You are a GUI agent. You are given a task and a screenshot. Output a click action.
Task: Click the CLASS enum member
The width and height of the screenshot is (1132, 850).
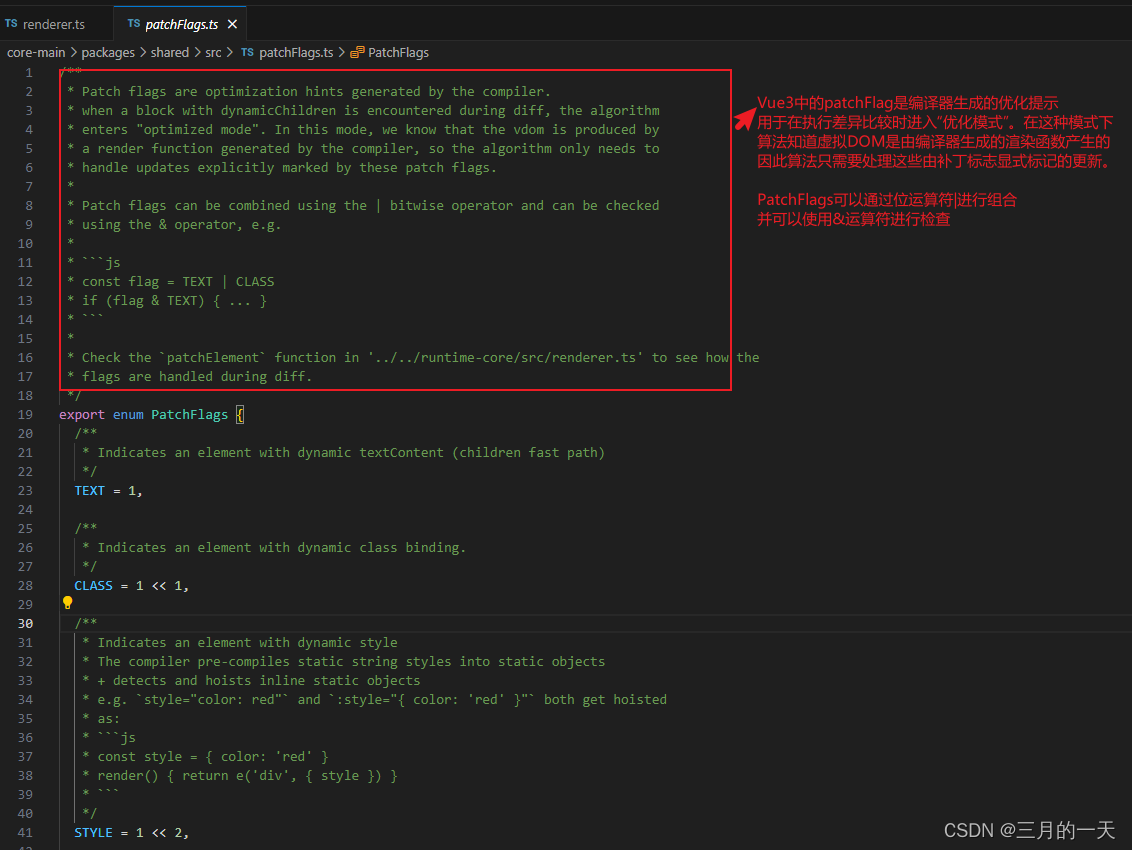click(93, 586)
